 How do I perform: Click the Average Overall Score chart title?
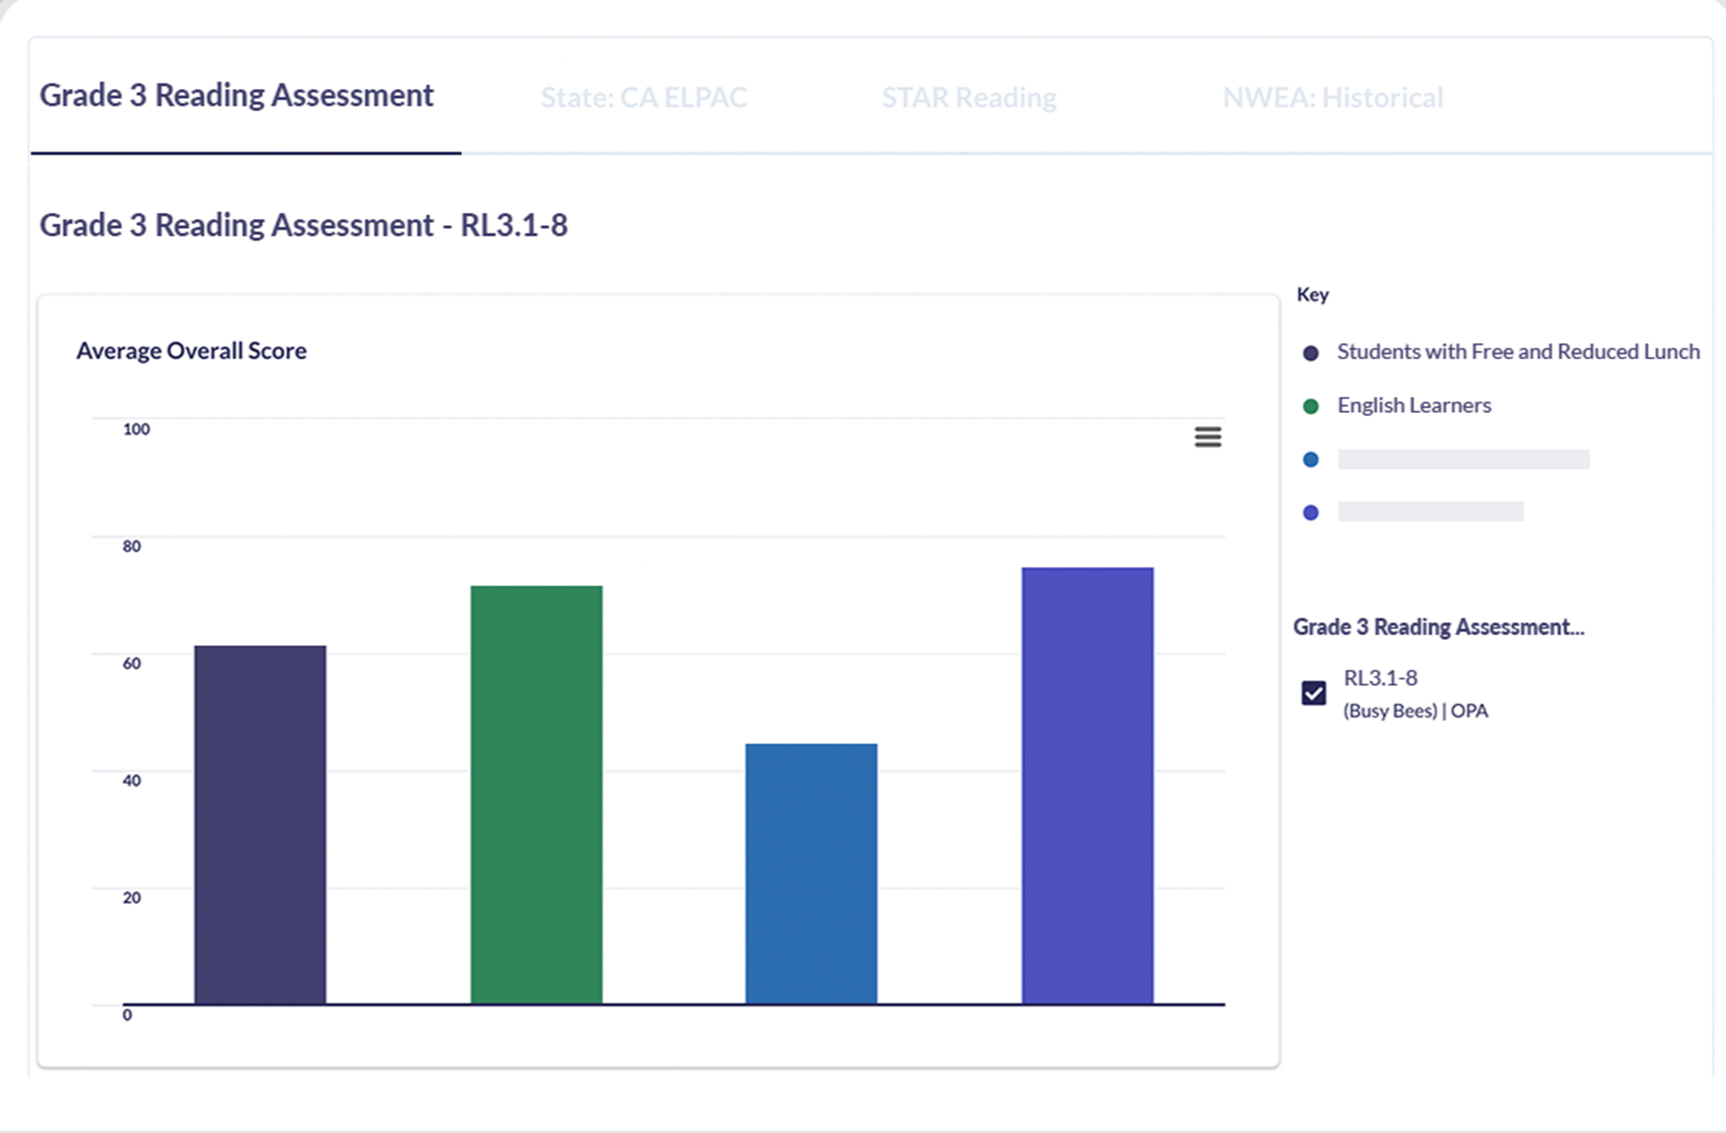tap(191, 351)
